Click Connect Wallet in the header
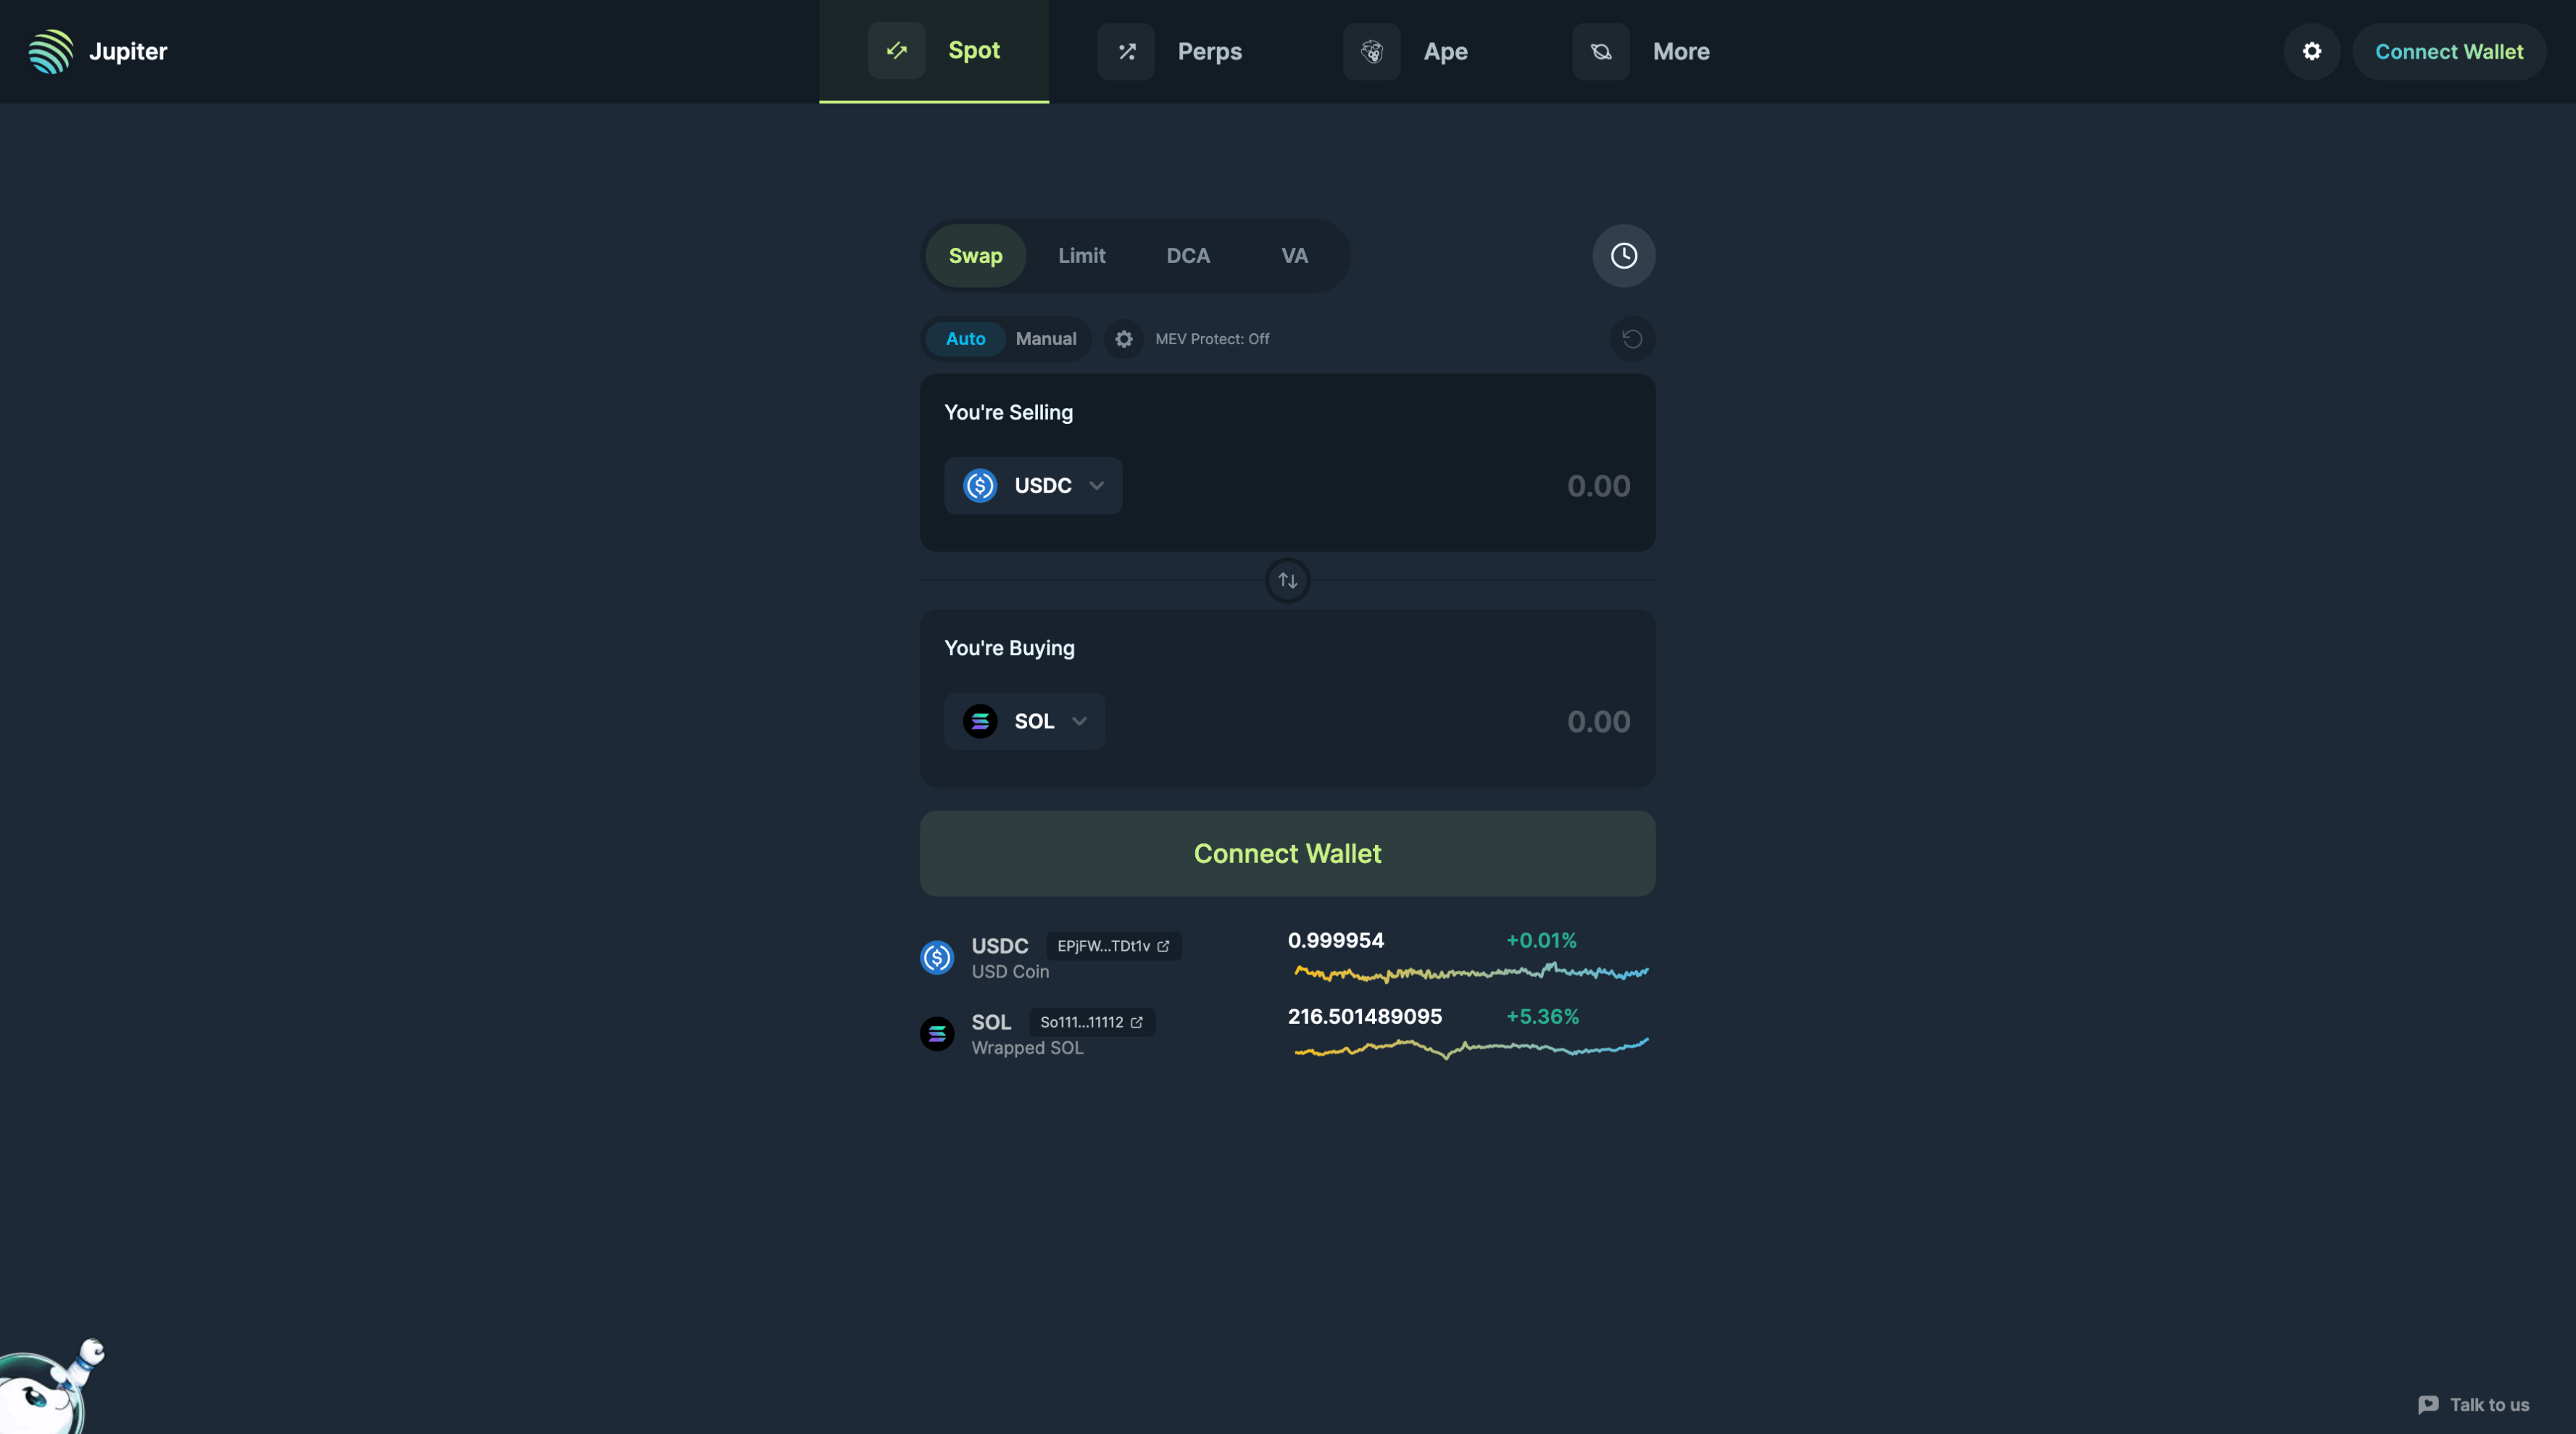The width and height of the screenshot is (2576, 1434). (x=2449, y=51)
